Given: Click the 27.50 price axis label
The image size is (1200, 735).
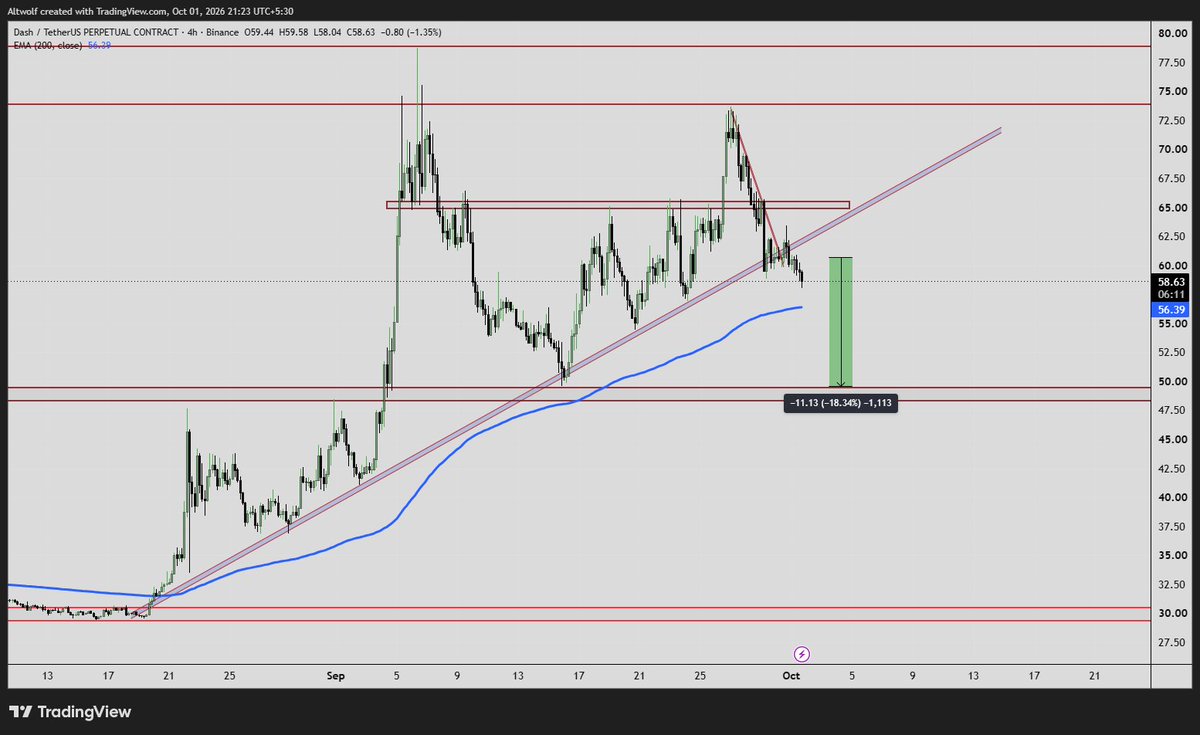Looking at the screenshot, I should (1173, 642).
